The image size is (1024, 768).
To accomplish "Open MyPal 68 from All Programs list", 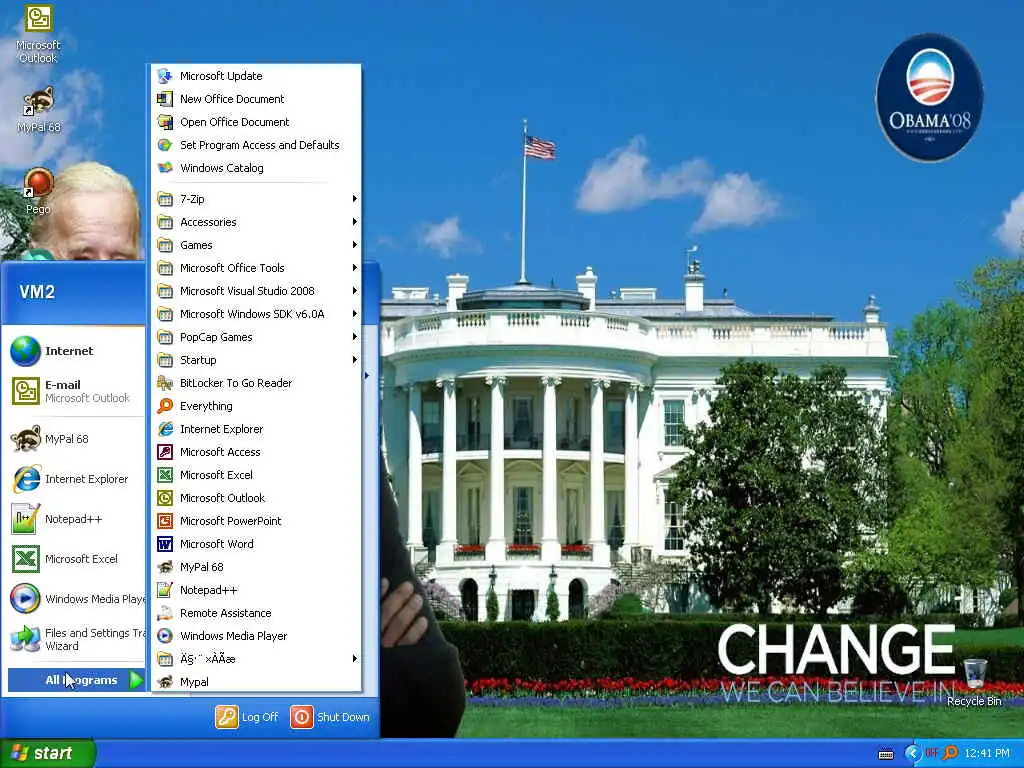I will pos(256,567).
